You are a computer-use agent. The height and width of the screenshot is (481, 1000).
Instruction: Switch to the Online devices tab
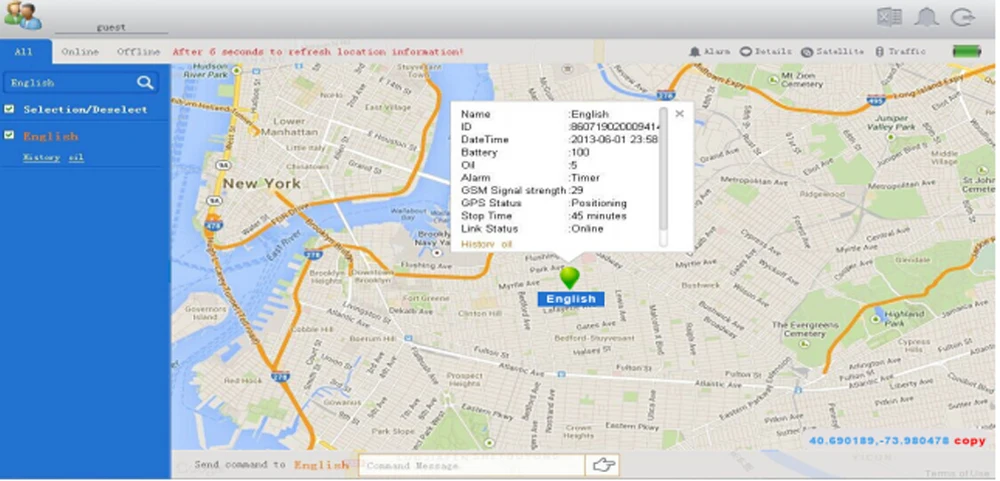80,52
